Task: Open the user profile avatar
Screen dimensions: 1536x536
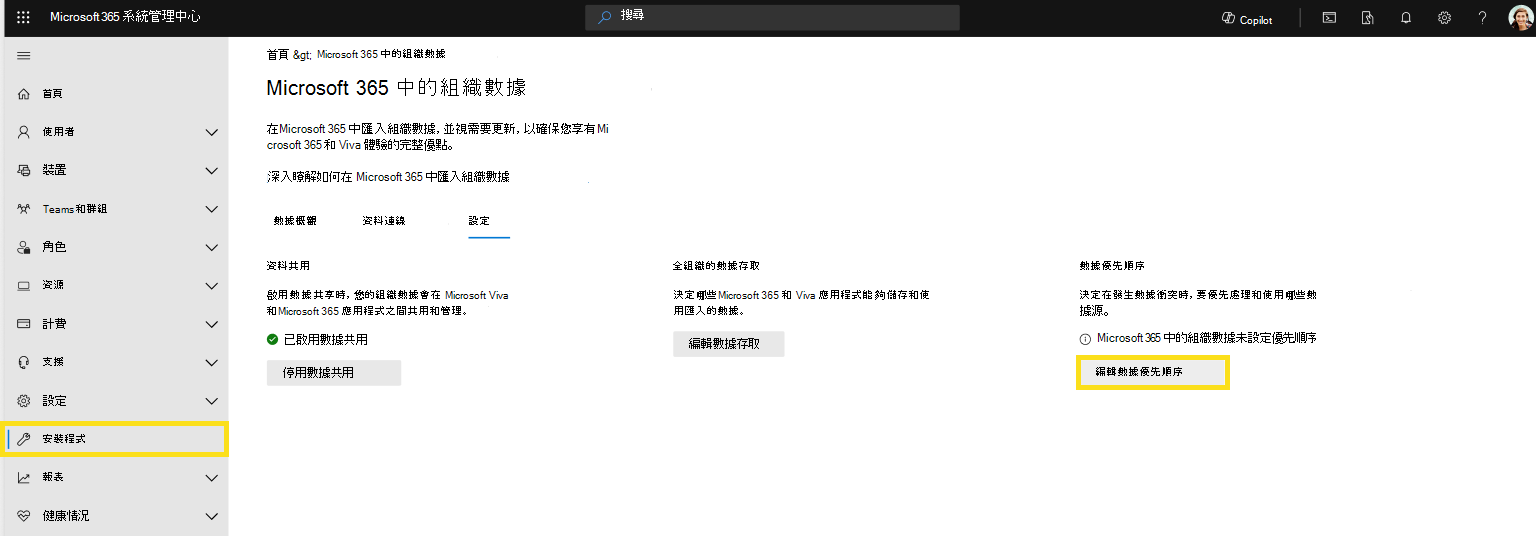Action: (1520, 18)
